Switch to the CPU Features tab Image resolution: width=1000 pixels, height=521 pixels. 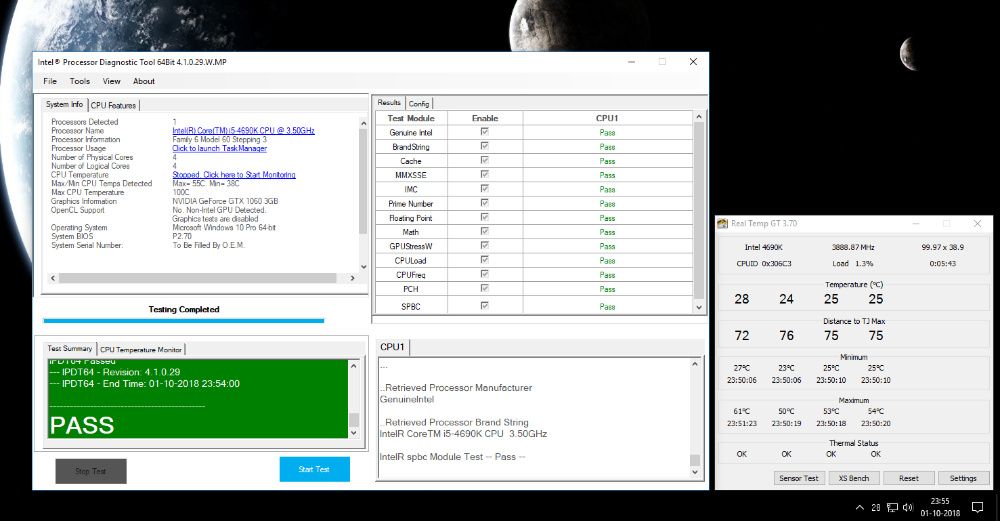point(113,105)
